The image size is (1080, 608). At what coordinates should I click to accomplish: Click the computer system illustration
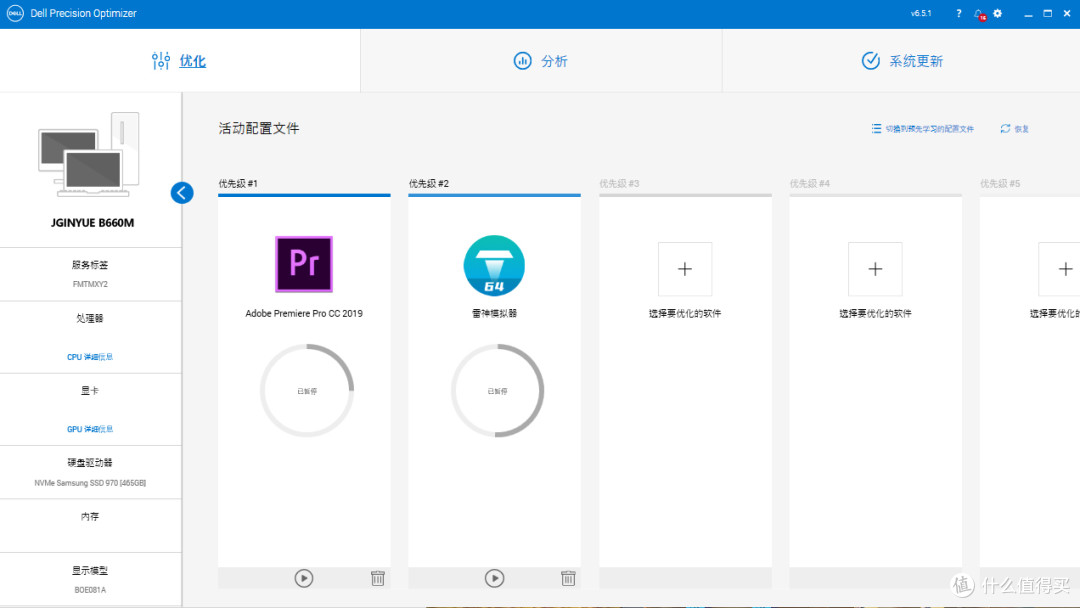pyautogui.click(x=88, y=155)
